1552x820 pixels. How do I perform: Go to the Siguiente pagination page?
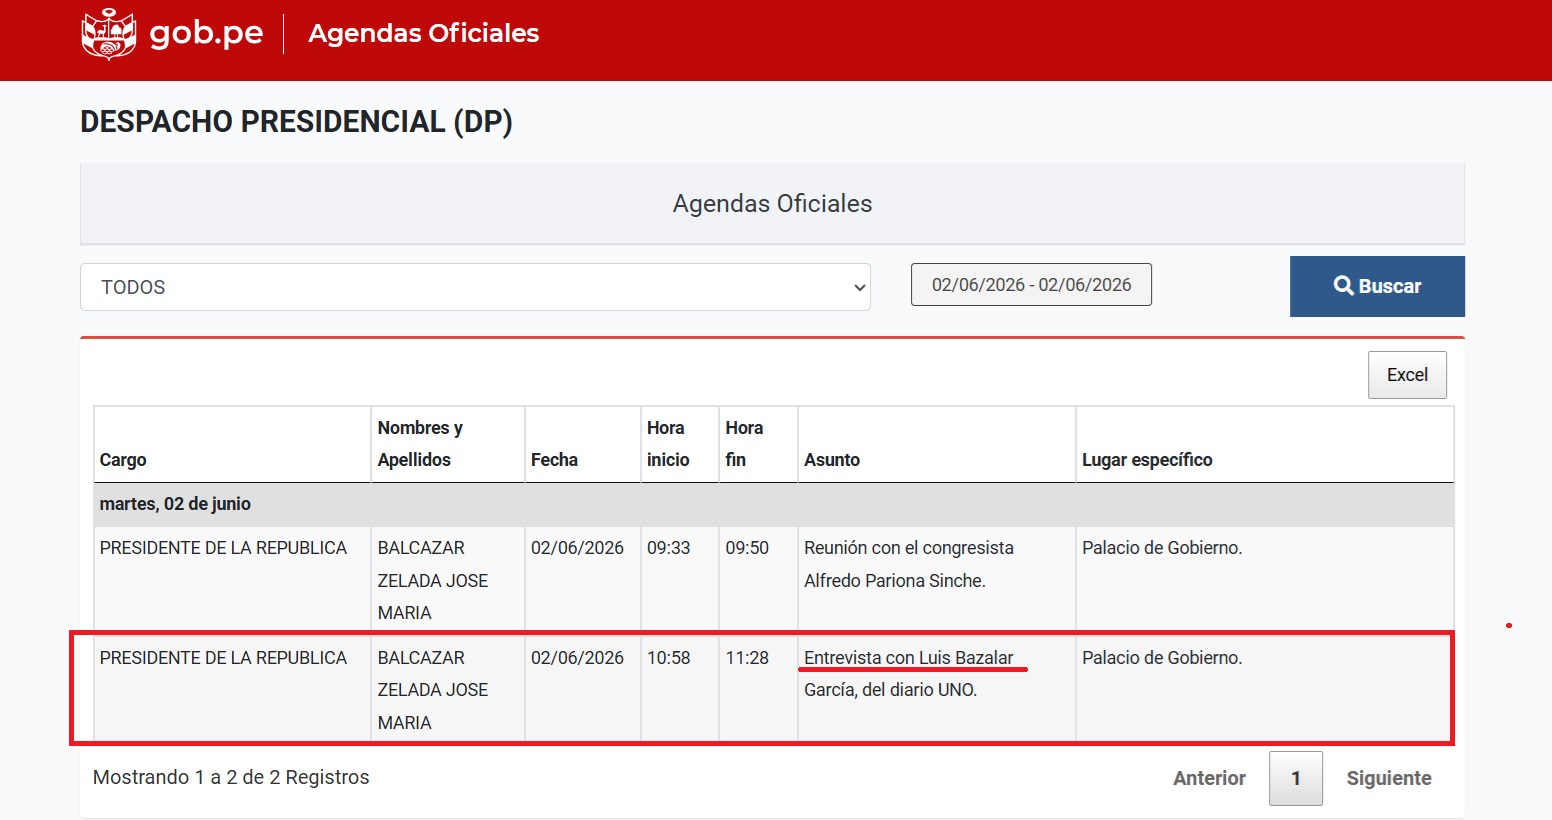(x=1389, y=778)
